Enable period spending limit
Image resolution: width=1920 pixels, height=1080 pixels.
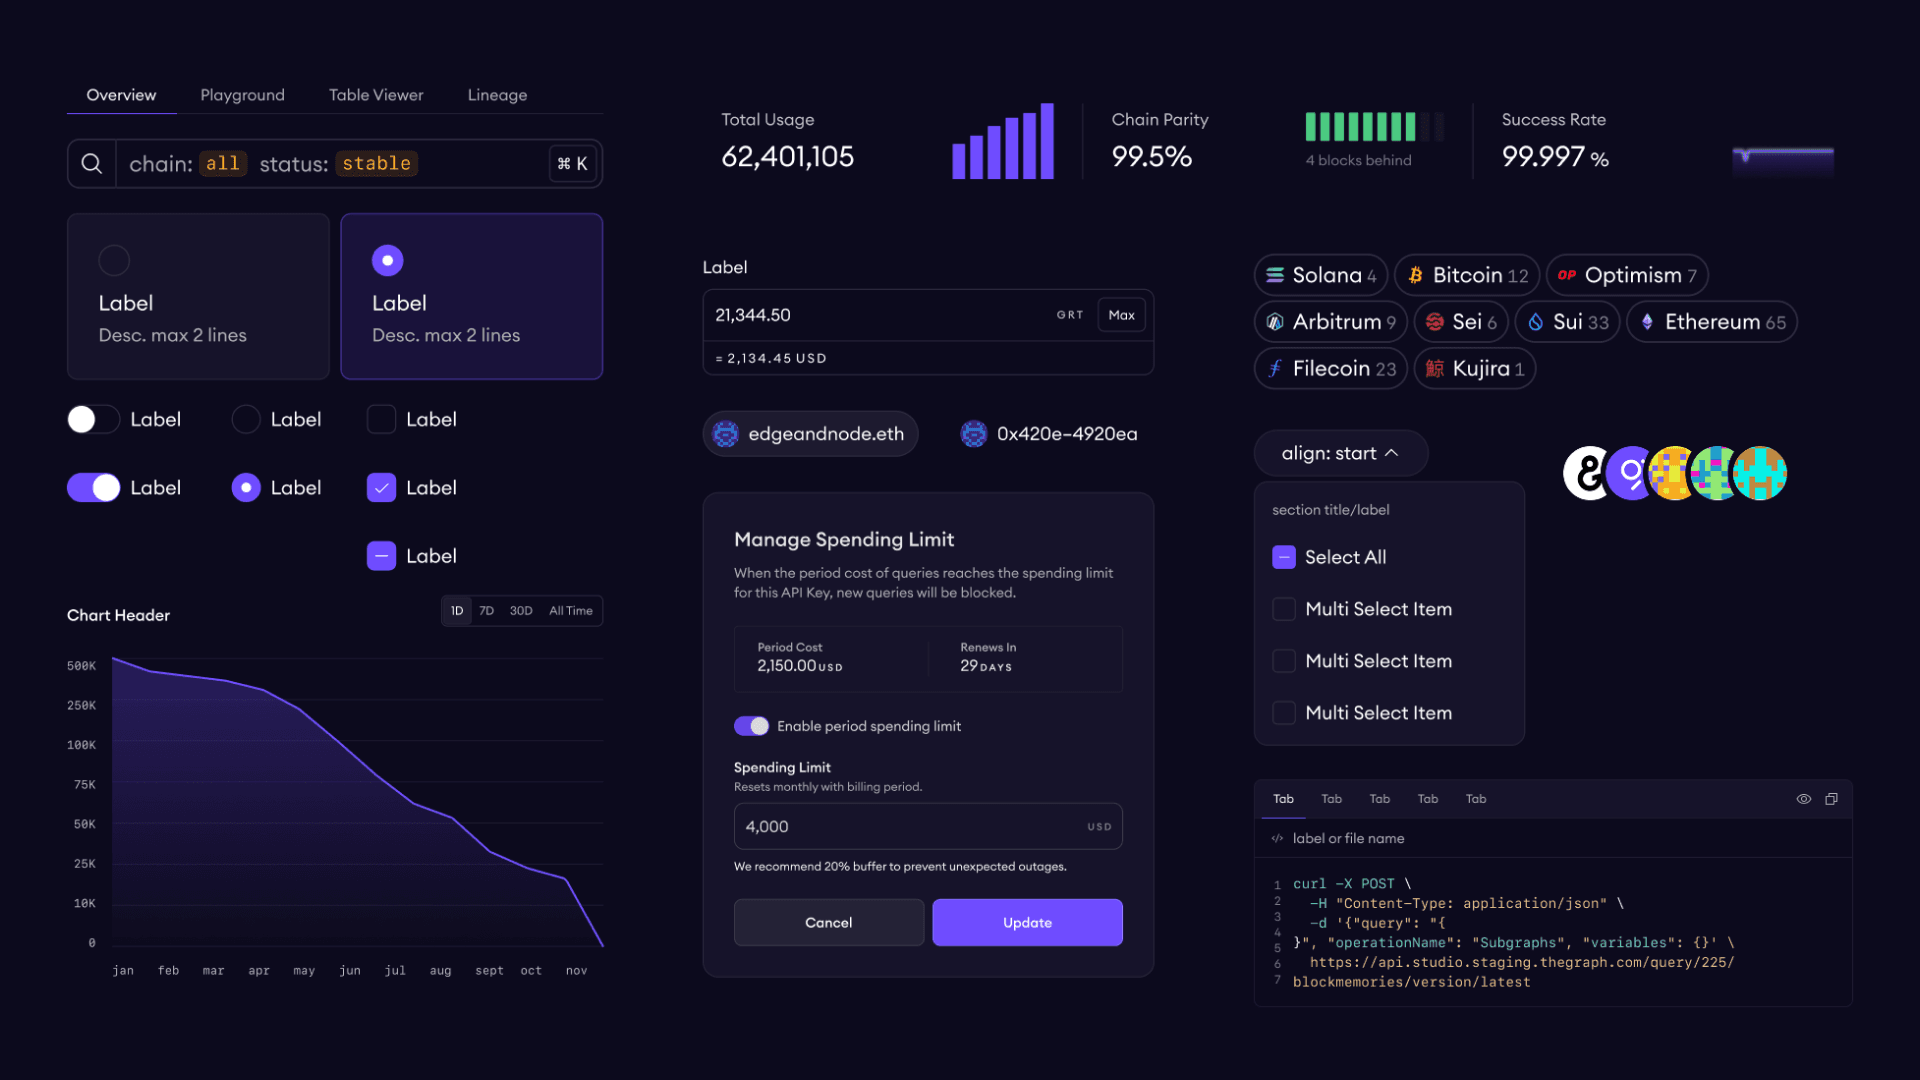tap(752, 726)
